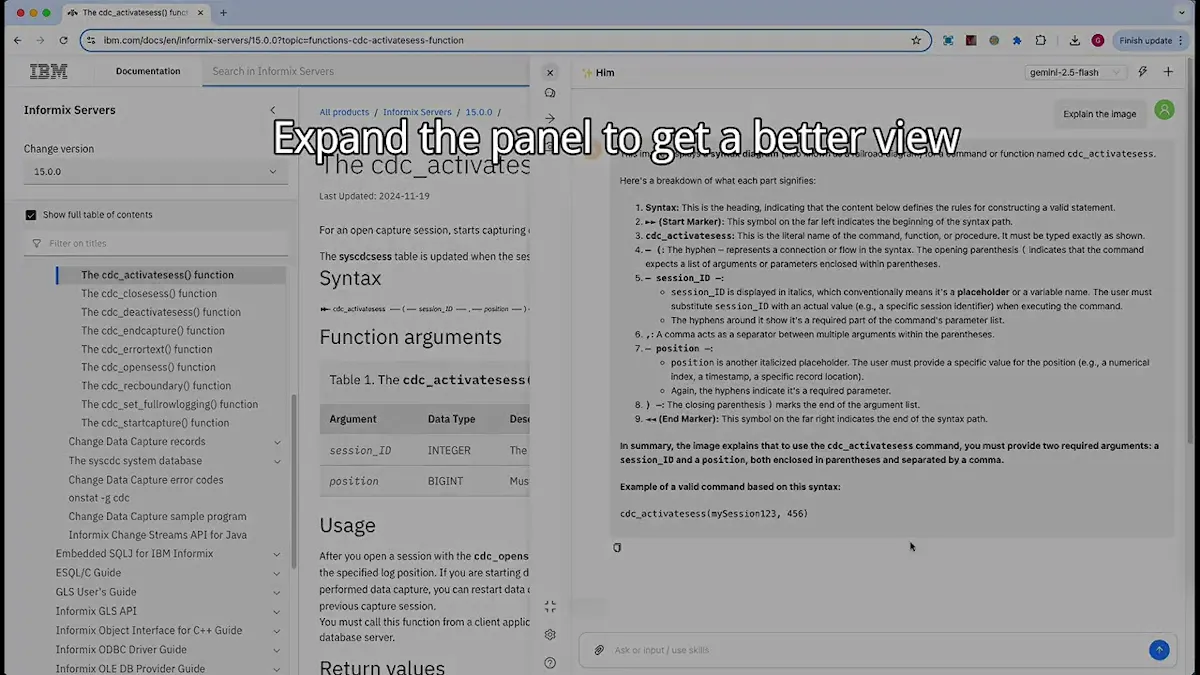Screen dimensions: 1200x675
Task: Collapse the Informix Servers sidebar chevron
Action: pos(273,110)
